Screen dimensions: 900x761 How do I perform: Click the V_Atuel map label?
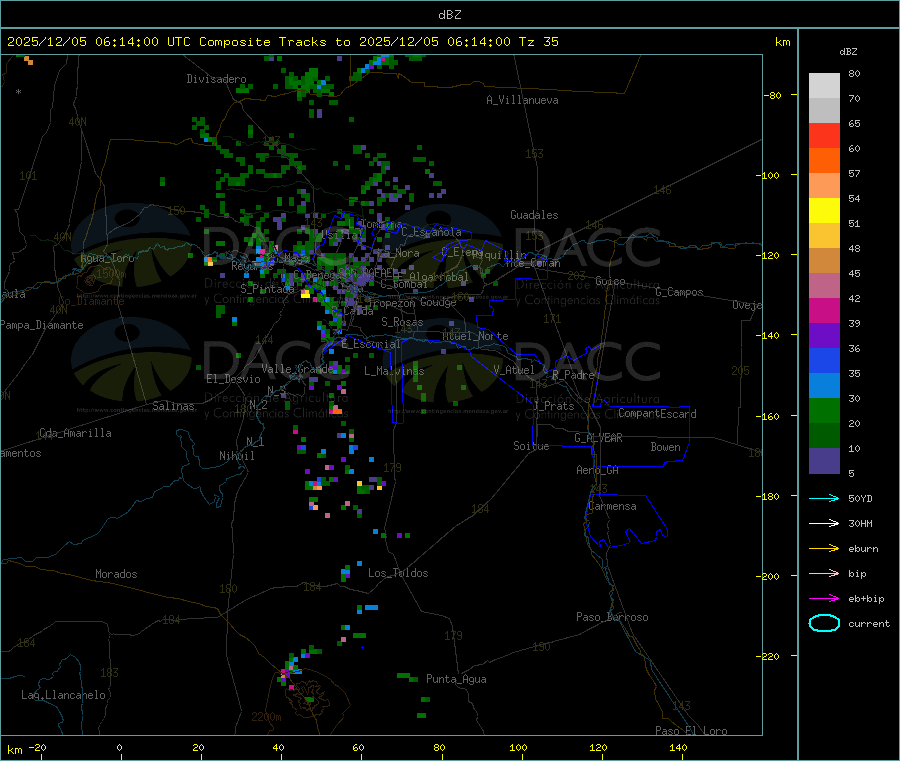tap(514, 370)
